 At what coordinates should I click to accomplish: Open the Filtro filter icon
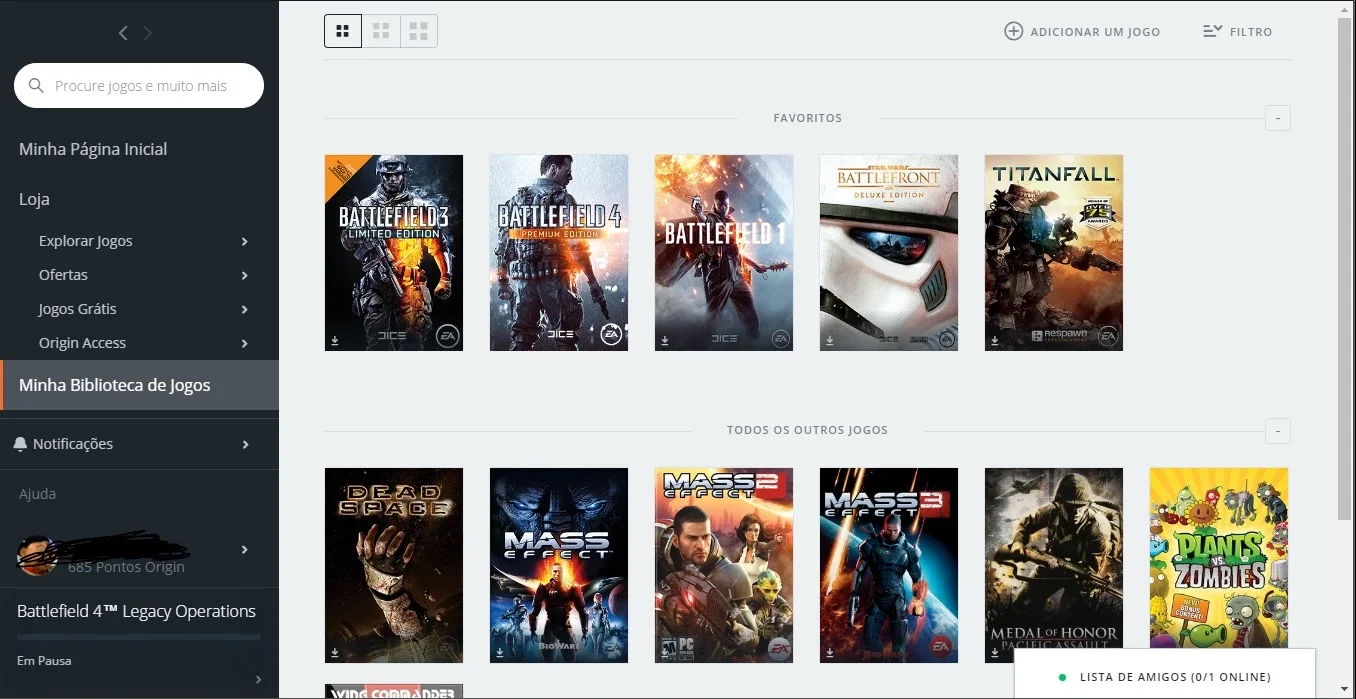(x=1213, y=31)
